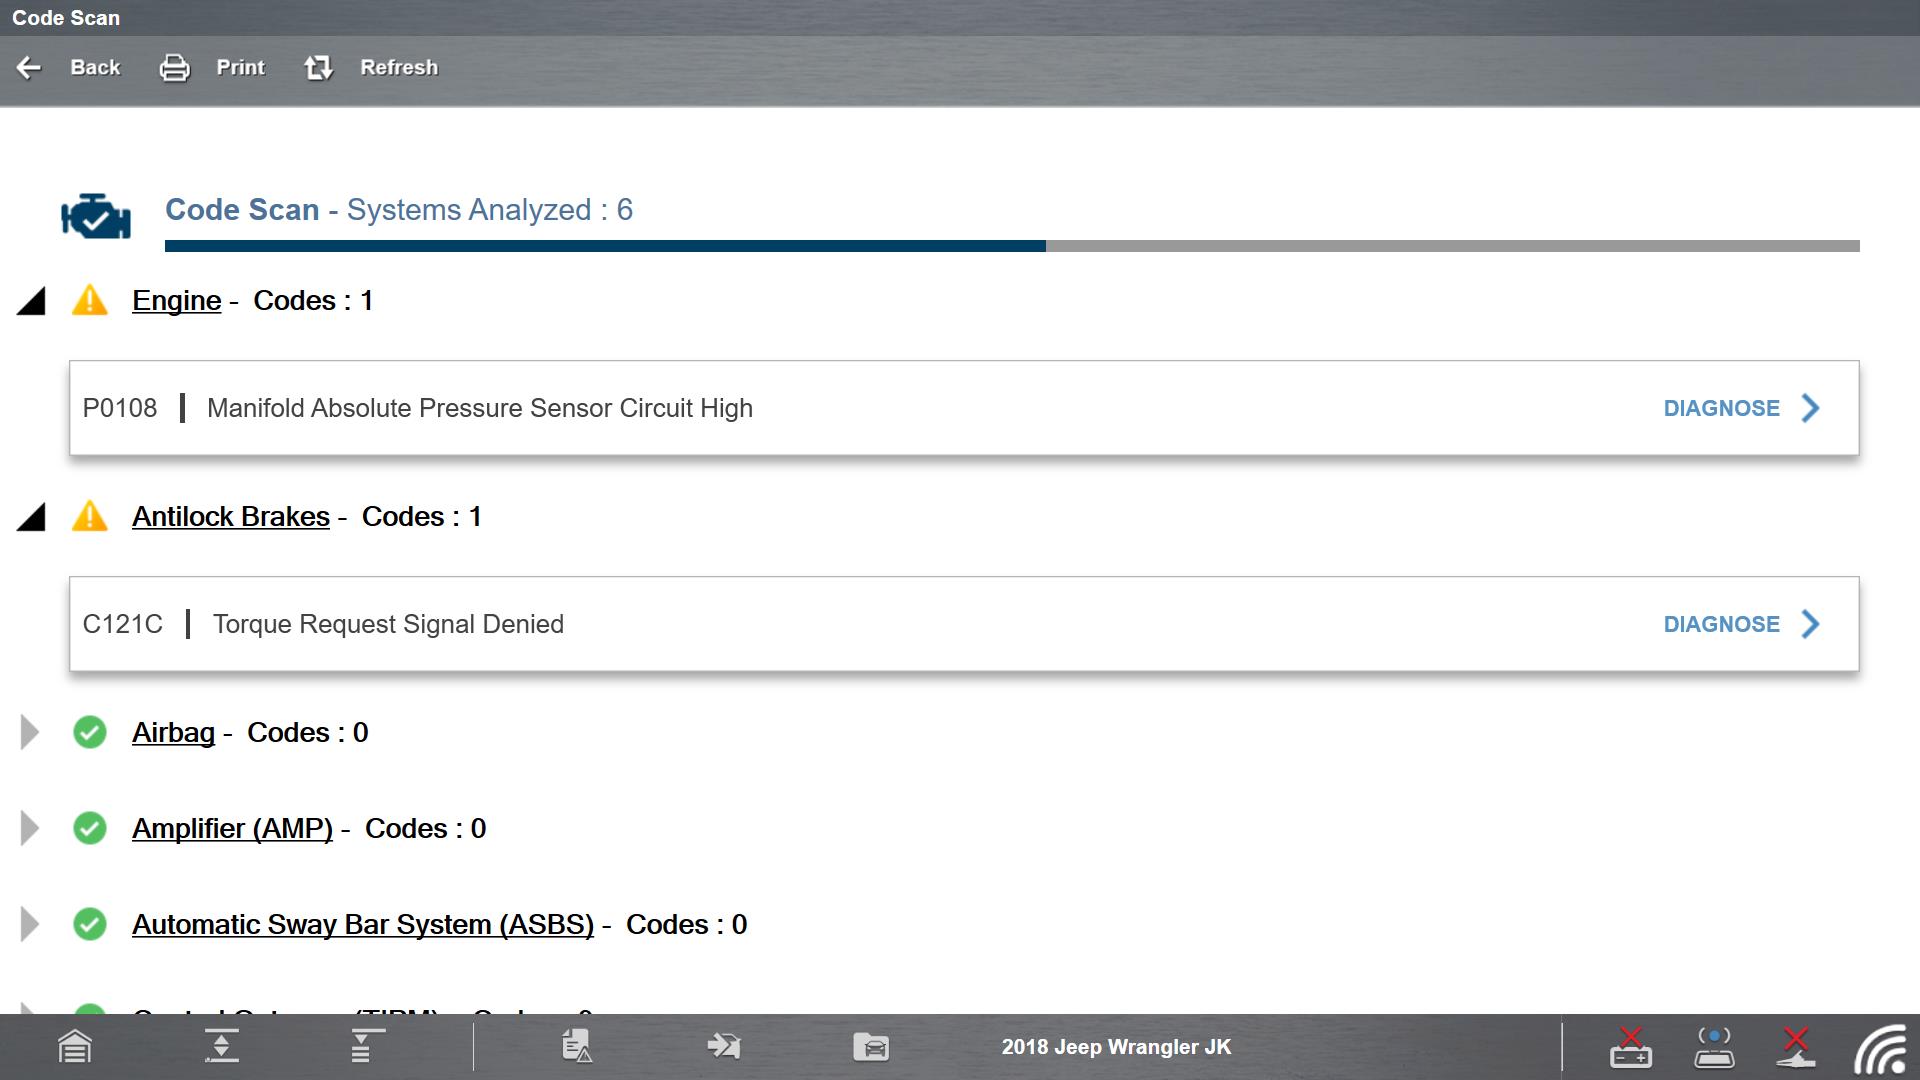Click the battery disconnected status icon
This screenshot has width=1920, height=1080.
(x=1630, y=1047)
